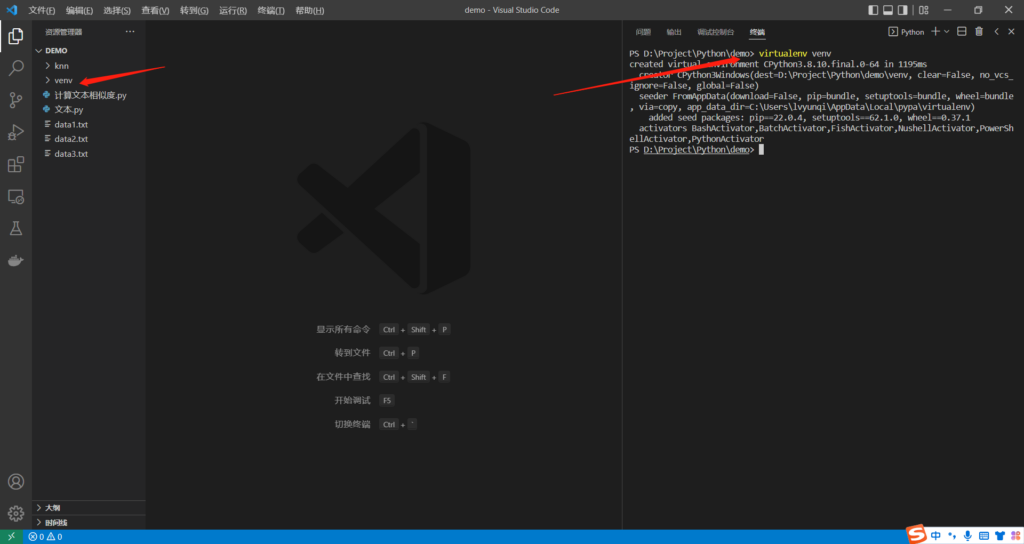1024x544 pixels.
Task: Open Sogou skin shirt icon
Action: point(1000,536)
